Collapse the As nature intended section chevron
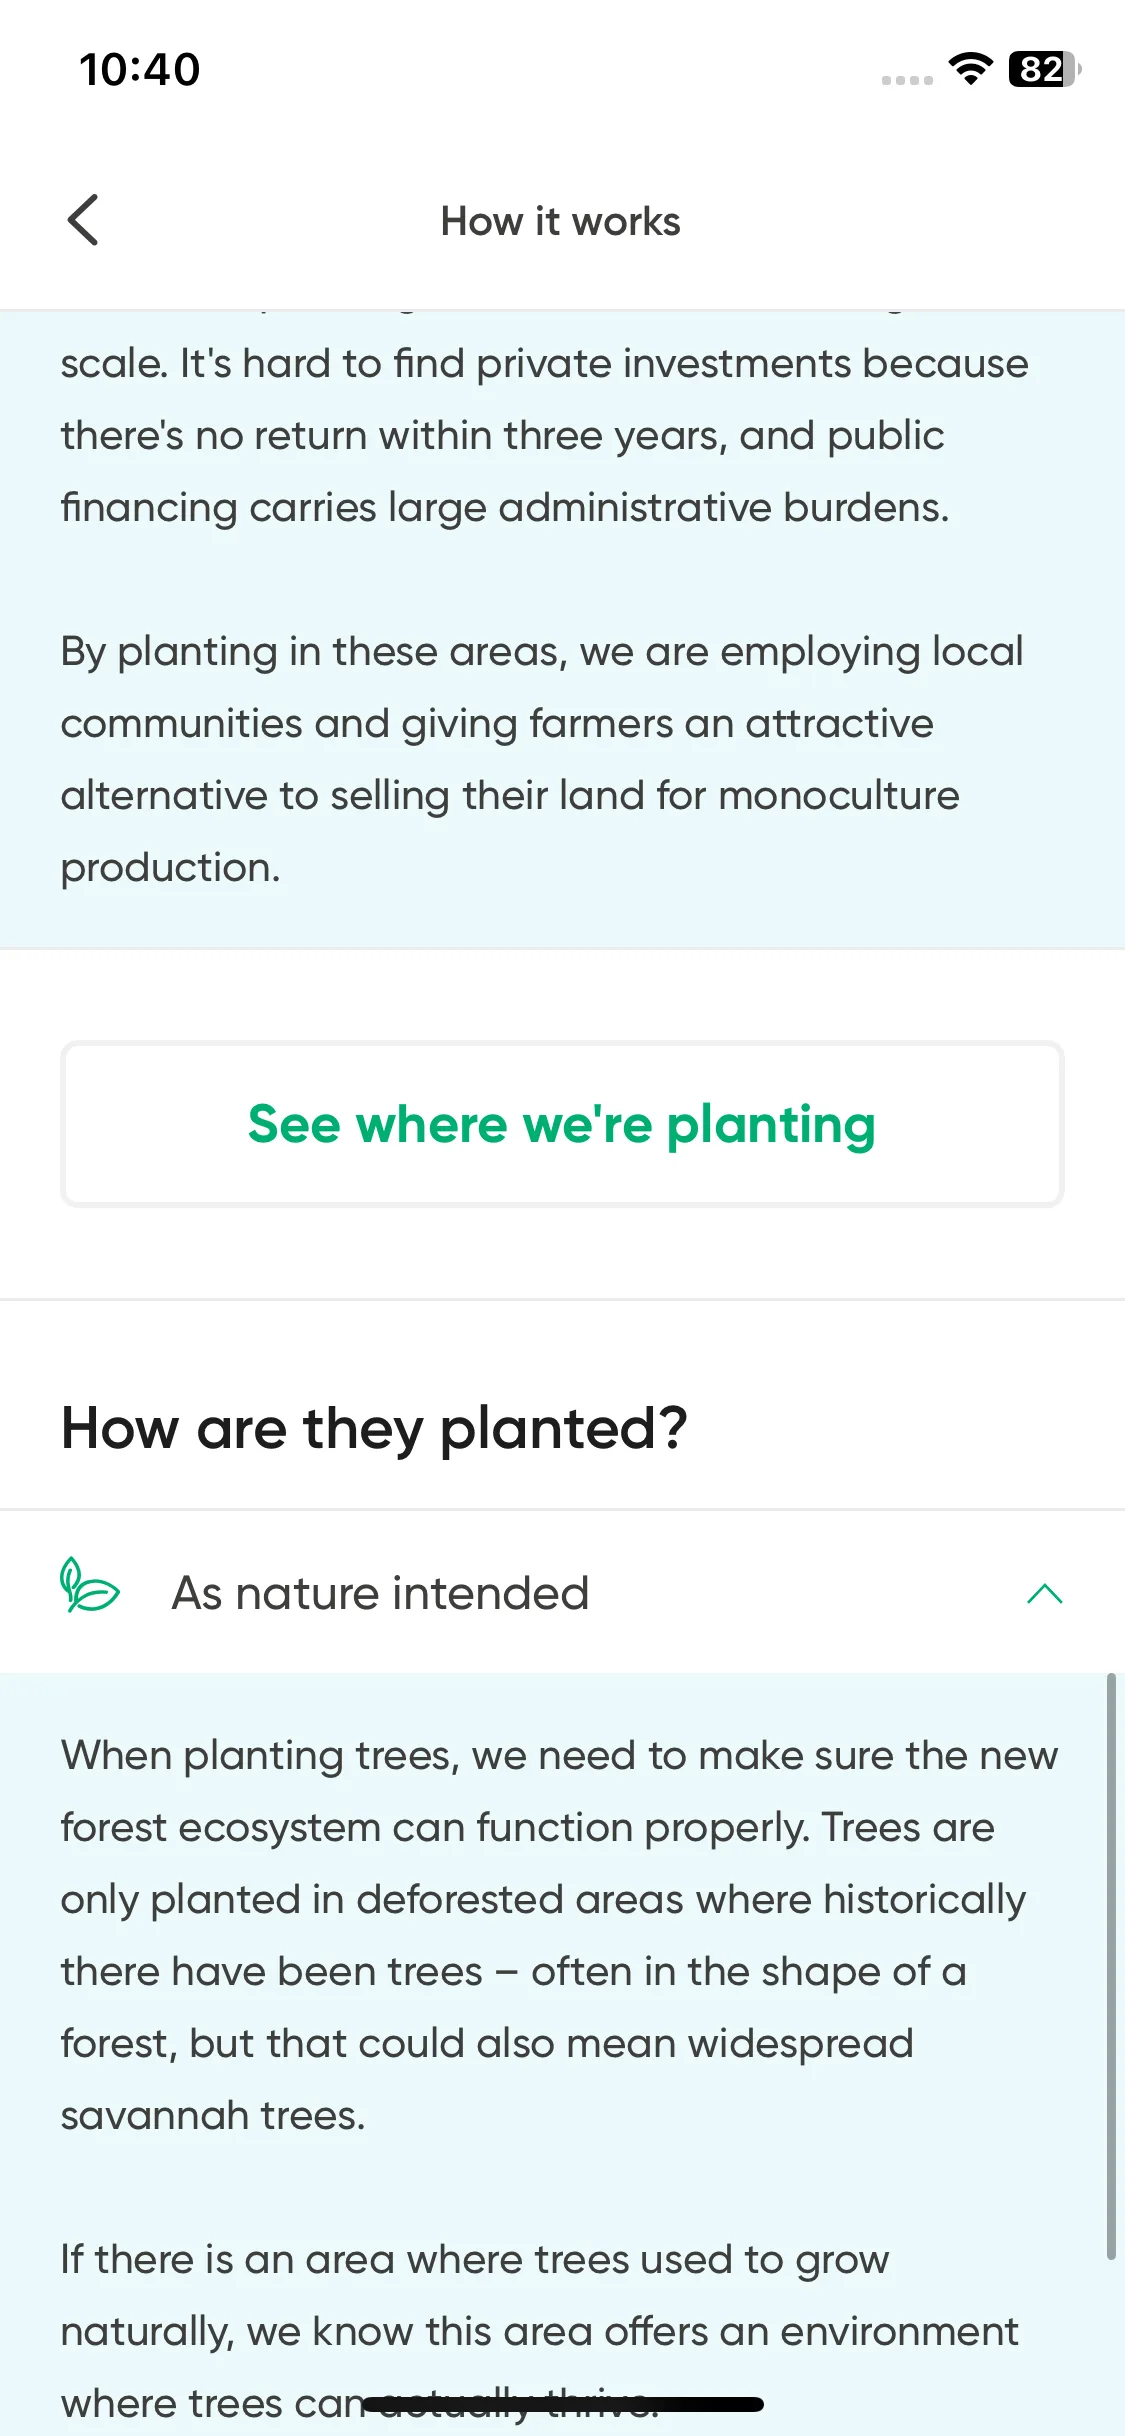1125x2436 pixels. point(1044,1593)
